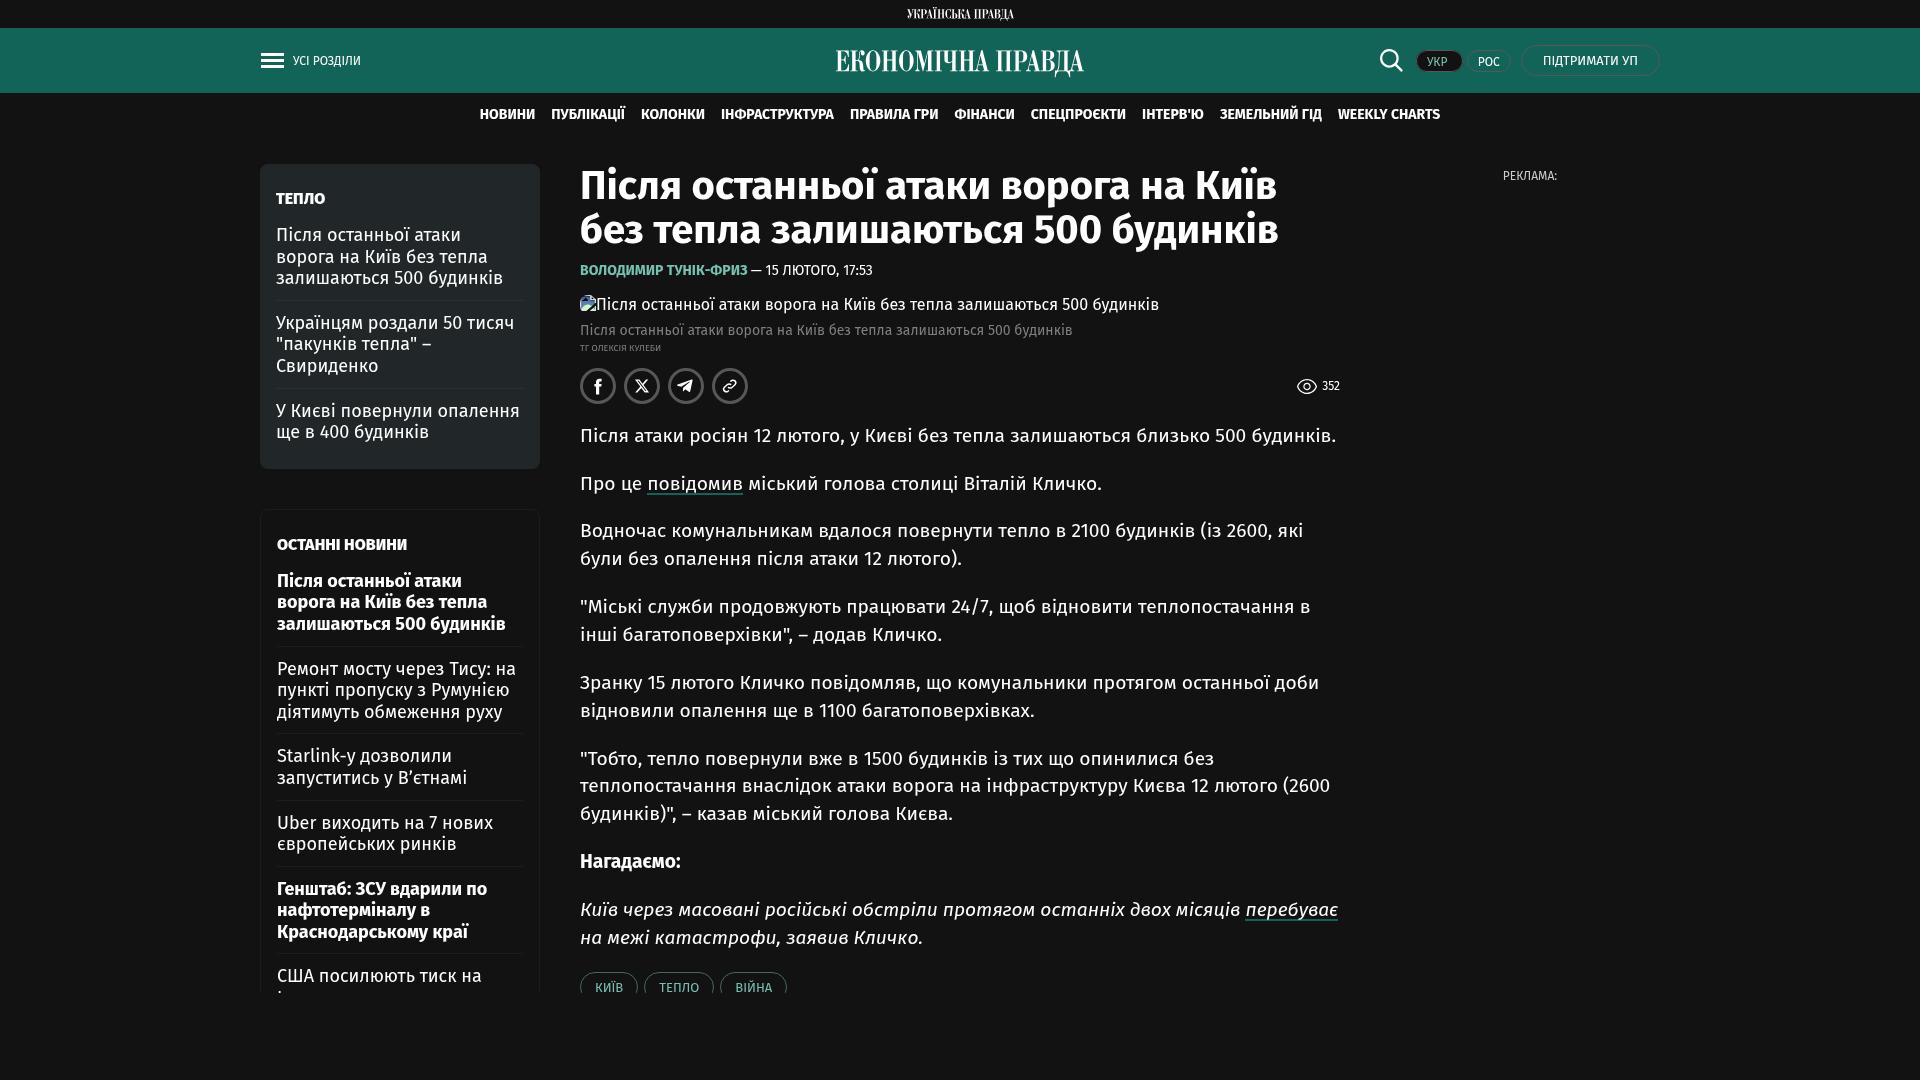1920x1080 pixels.
Task: Select the Війна tag
Action: 753,987
